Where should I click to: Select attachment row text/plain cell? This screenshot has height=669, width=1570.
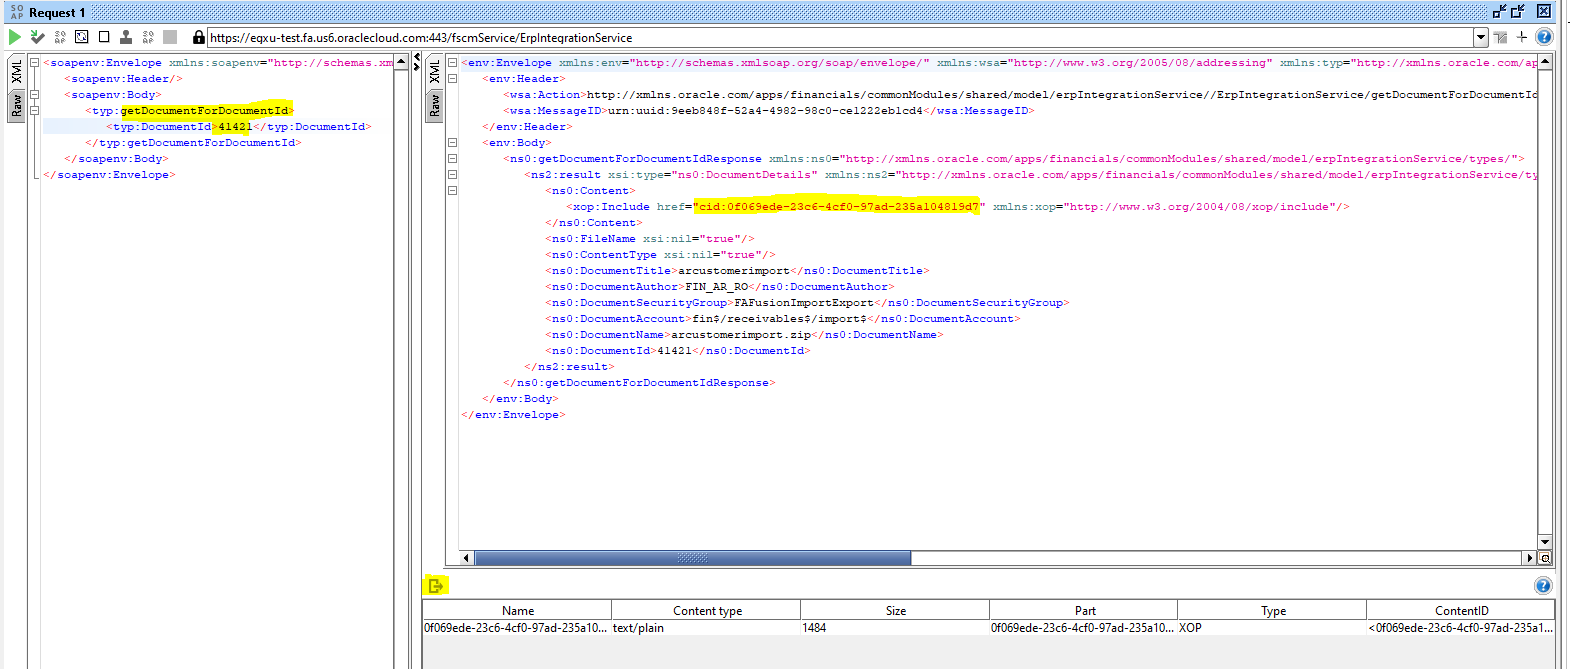(x=706, y=628)
